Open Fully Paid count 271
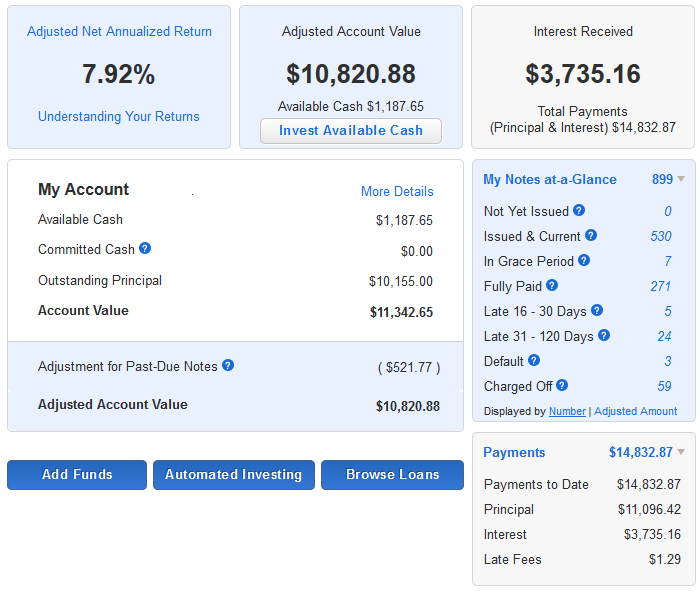Screen dimensions: 700x600 tap(661, 286)
